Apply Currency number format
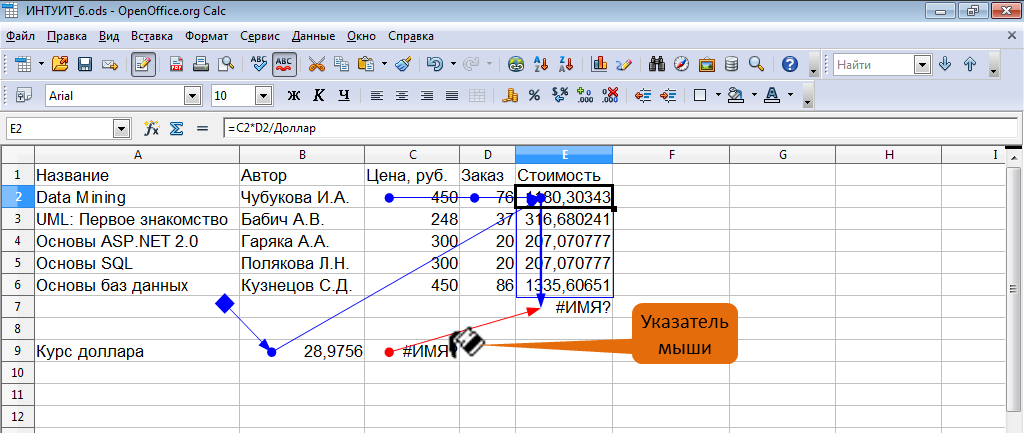This screenshot has width=1024, height=433. coord(510,95)
